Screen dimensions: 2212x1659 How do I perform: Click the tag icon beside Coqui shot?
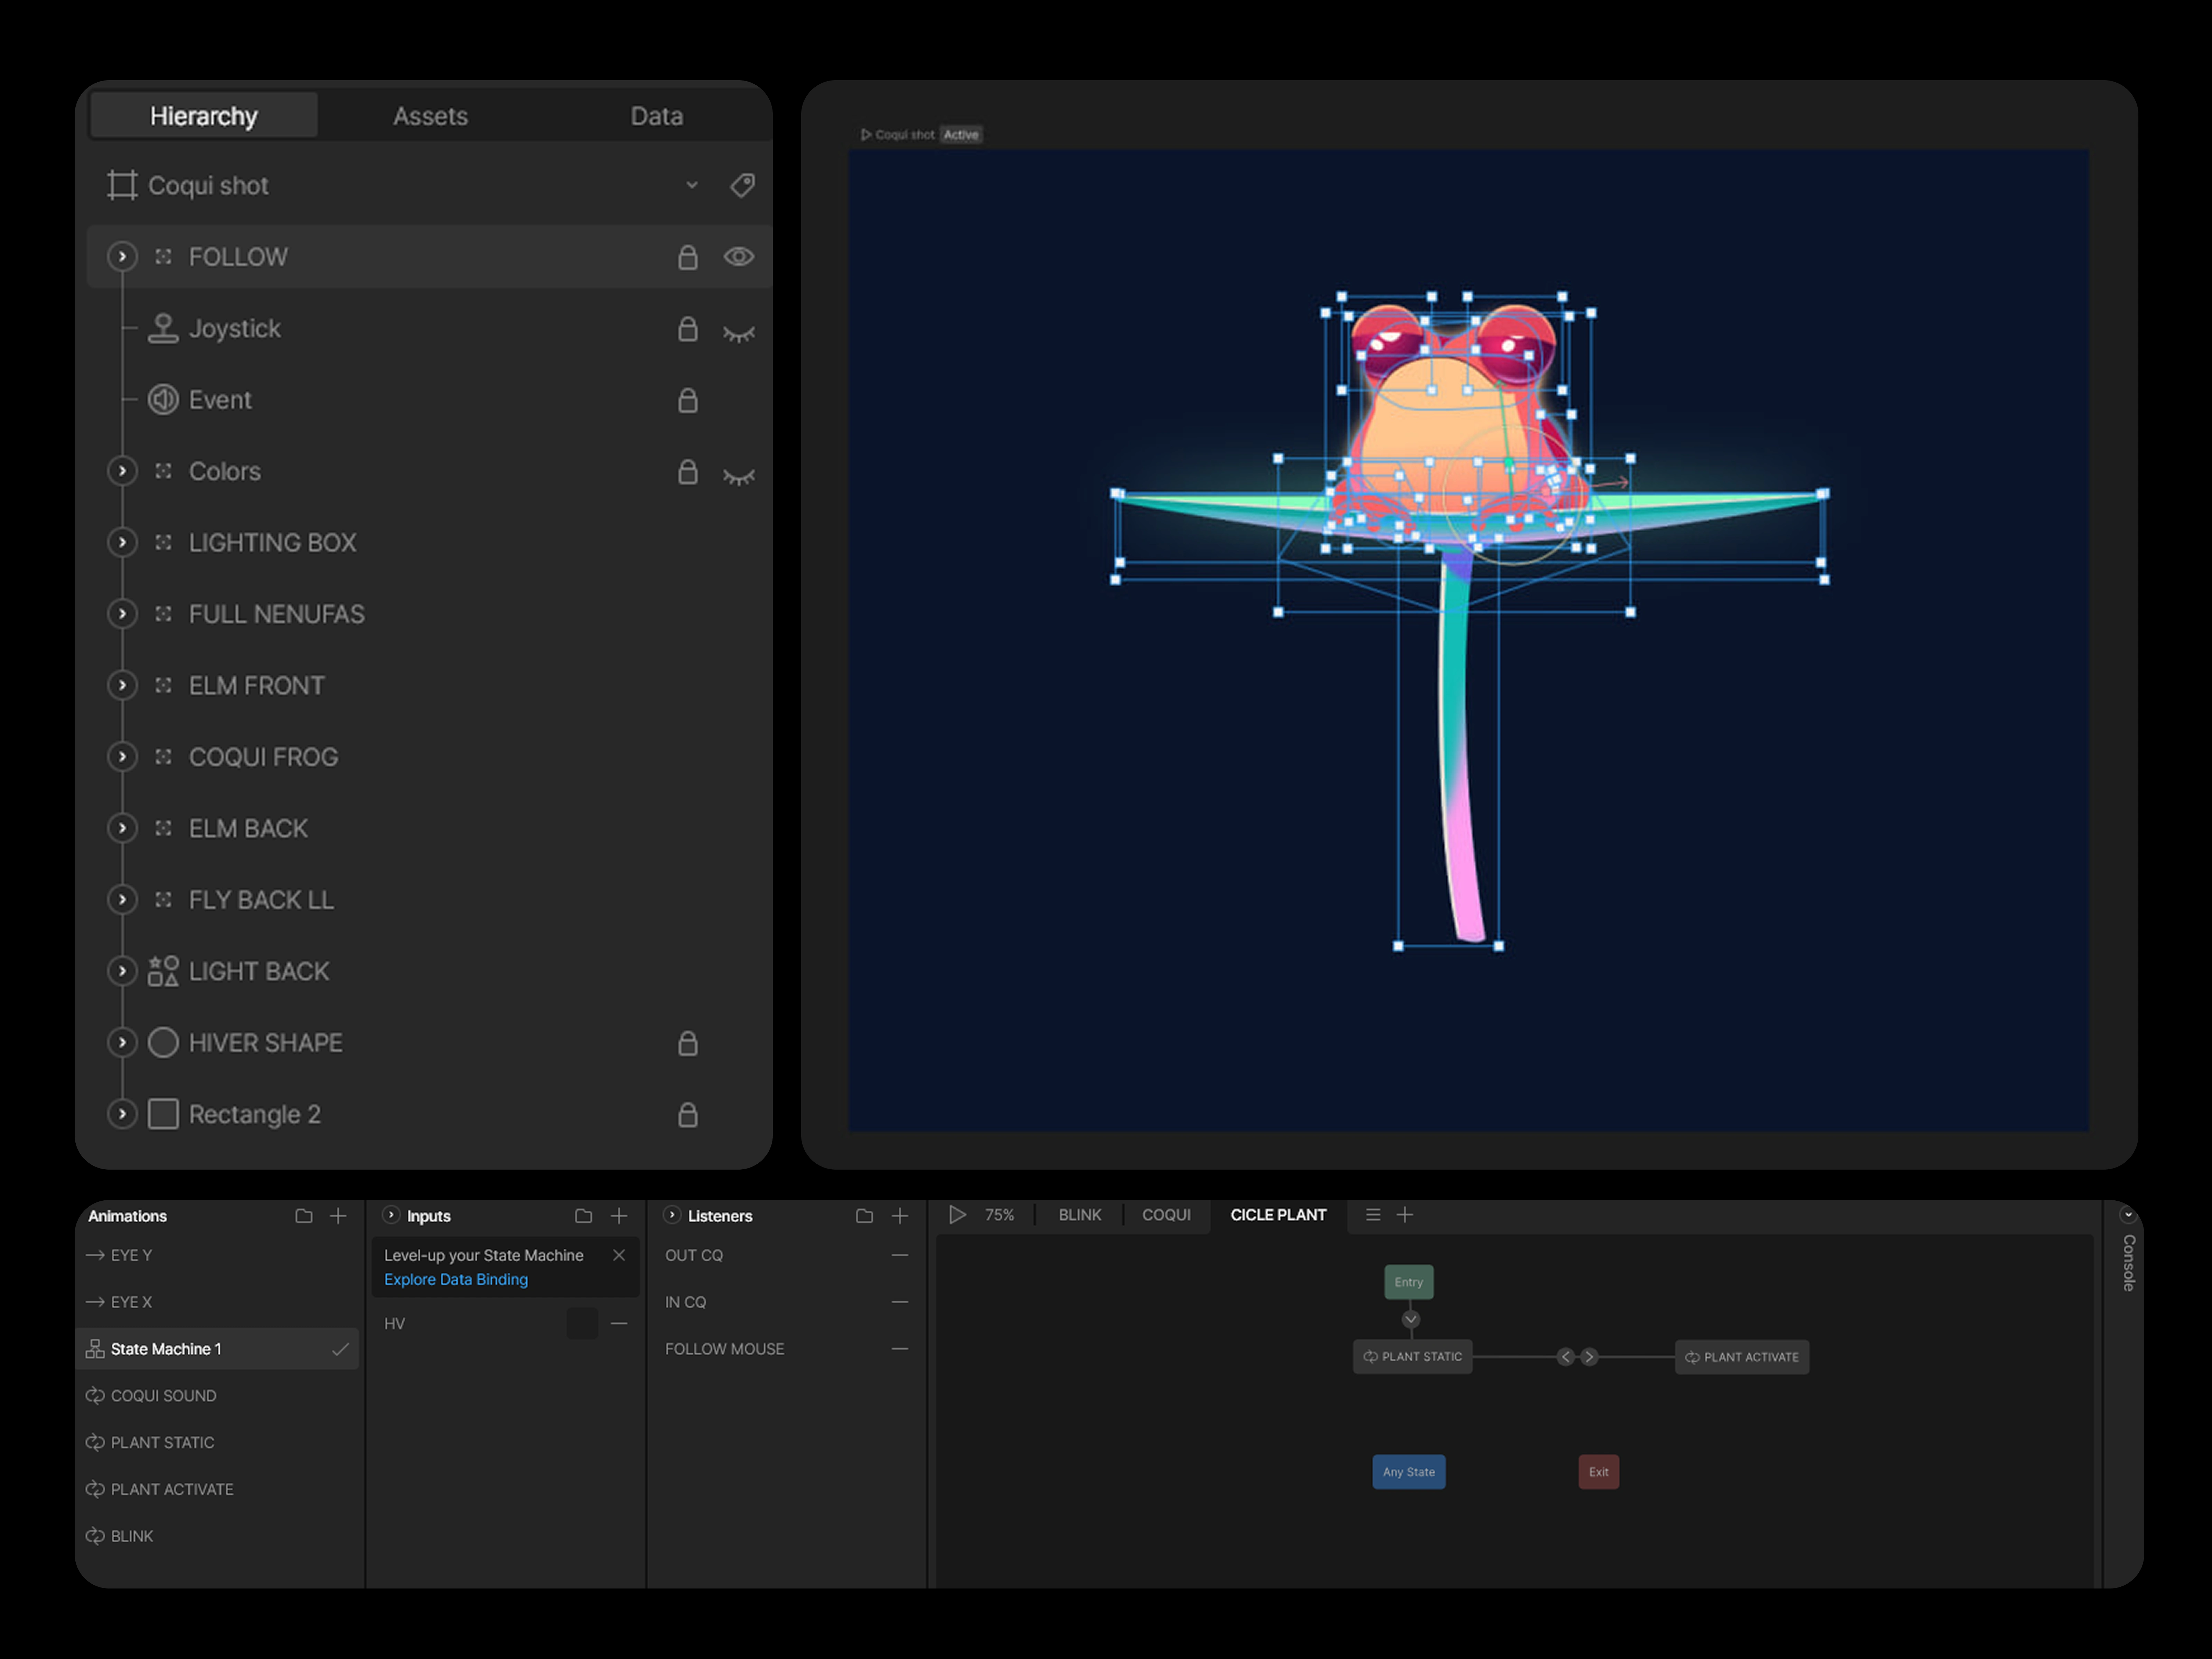[x=742, y=185]
